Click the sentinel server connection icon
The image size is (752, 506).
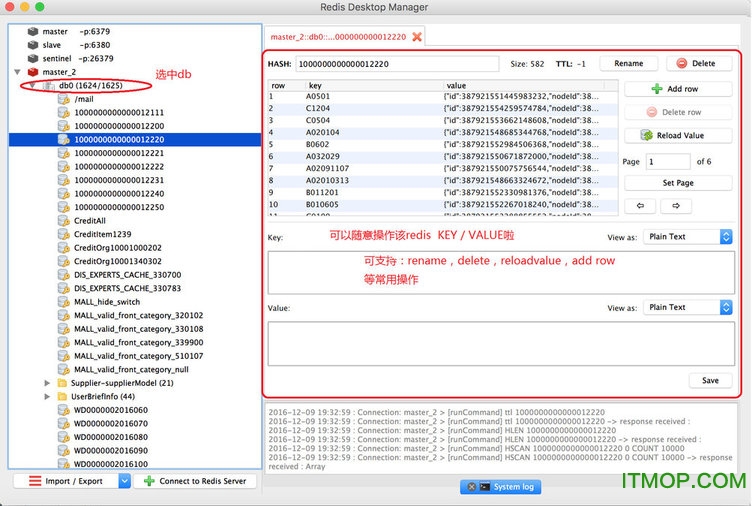33,58
